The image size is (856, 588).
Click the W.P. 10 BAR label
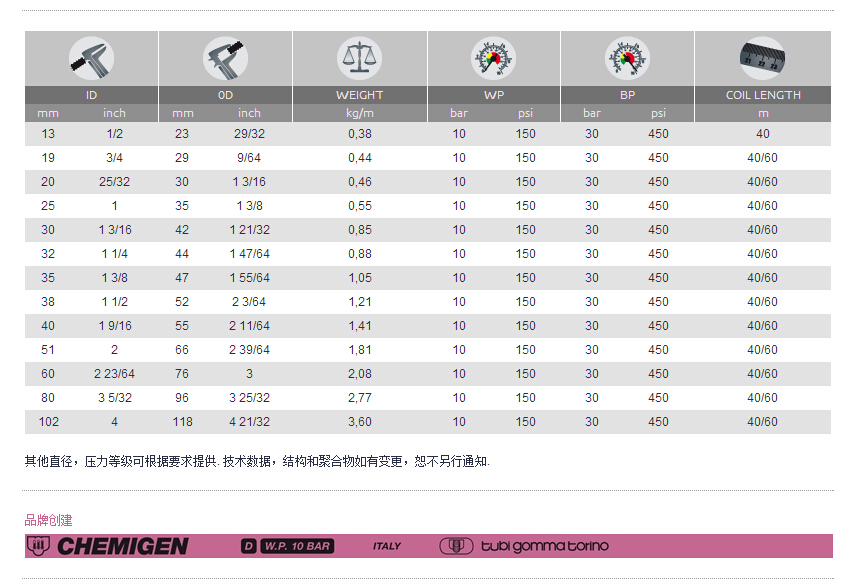(x=296, y=546)
